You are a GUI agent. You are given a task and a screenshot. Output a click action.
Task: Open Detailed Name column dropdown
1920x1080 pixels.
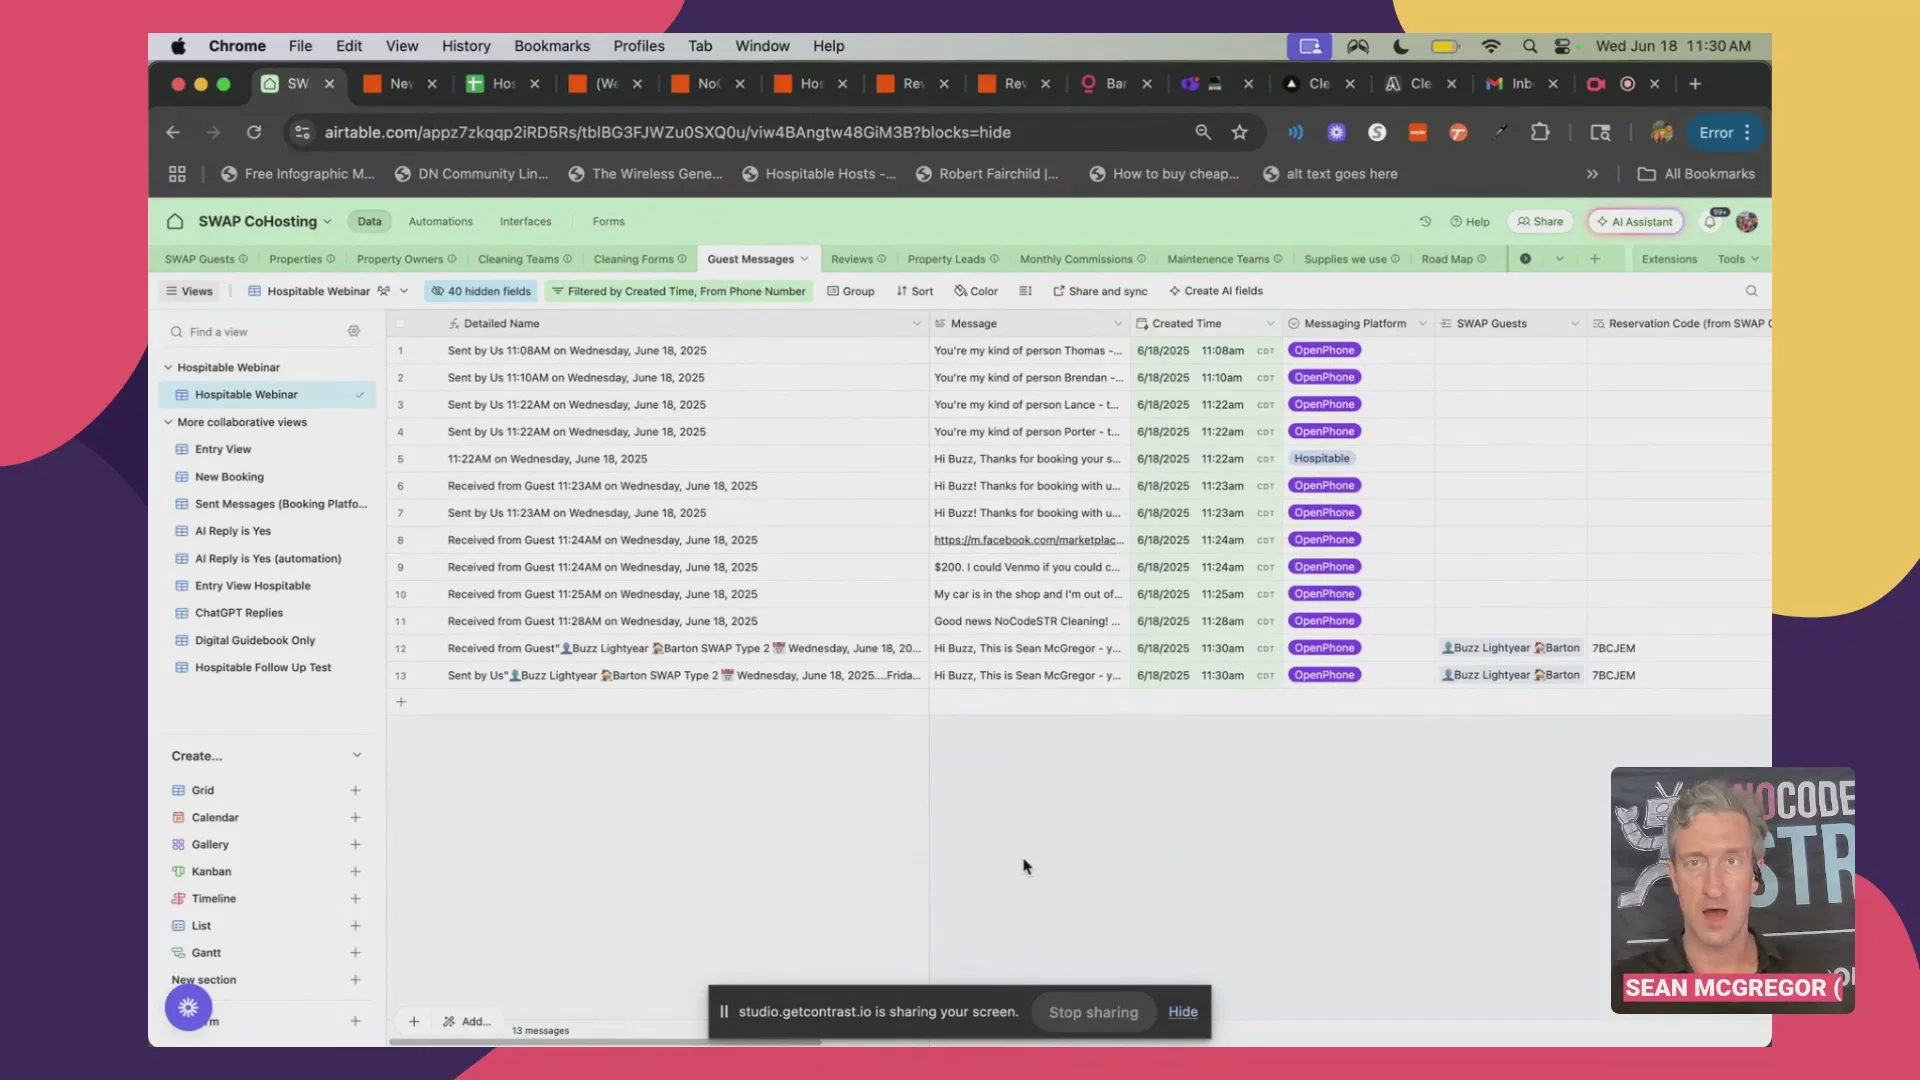[x=917, y=323]
